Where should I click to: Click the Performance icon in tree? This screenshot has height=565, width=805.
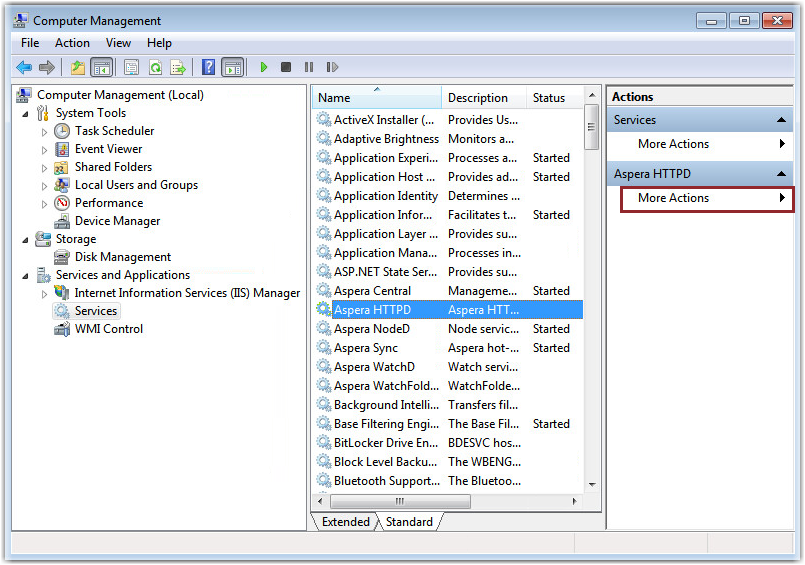pos(62,203)
